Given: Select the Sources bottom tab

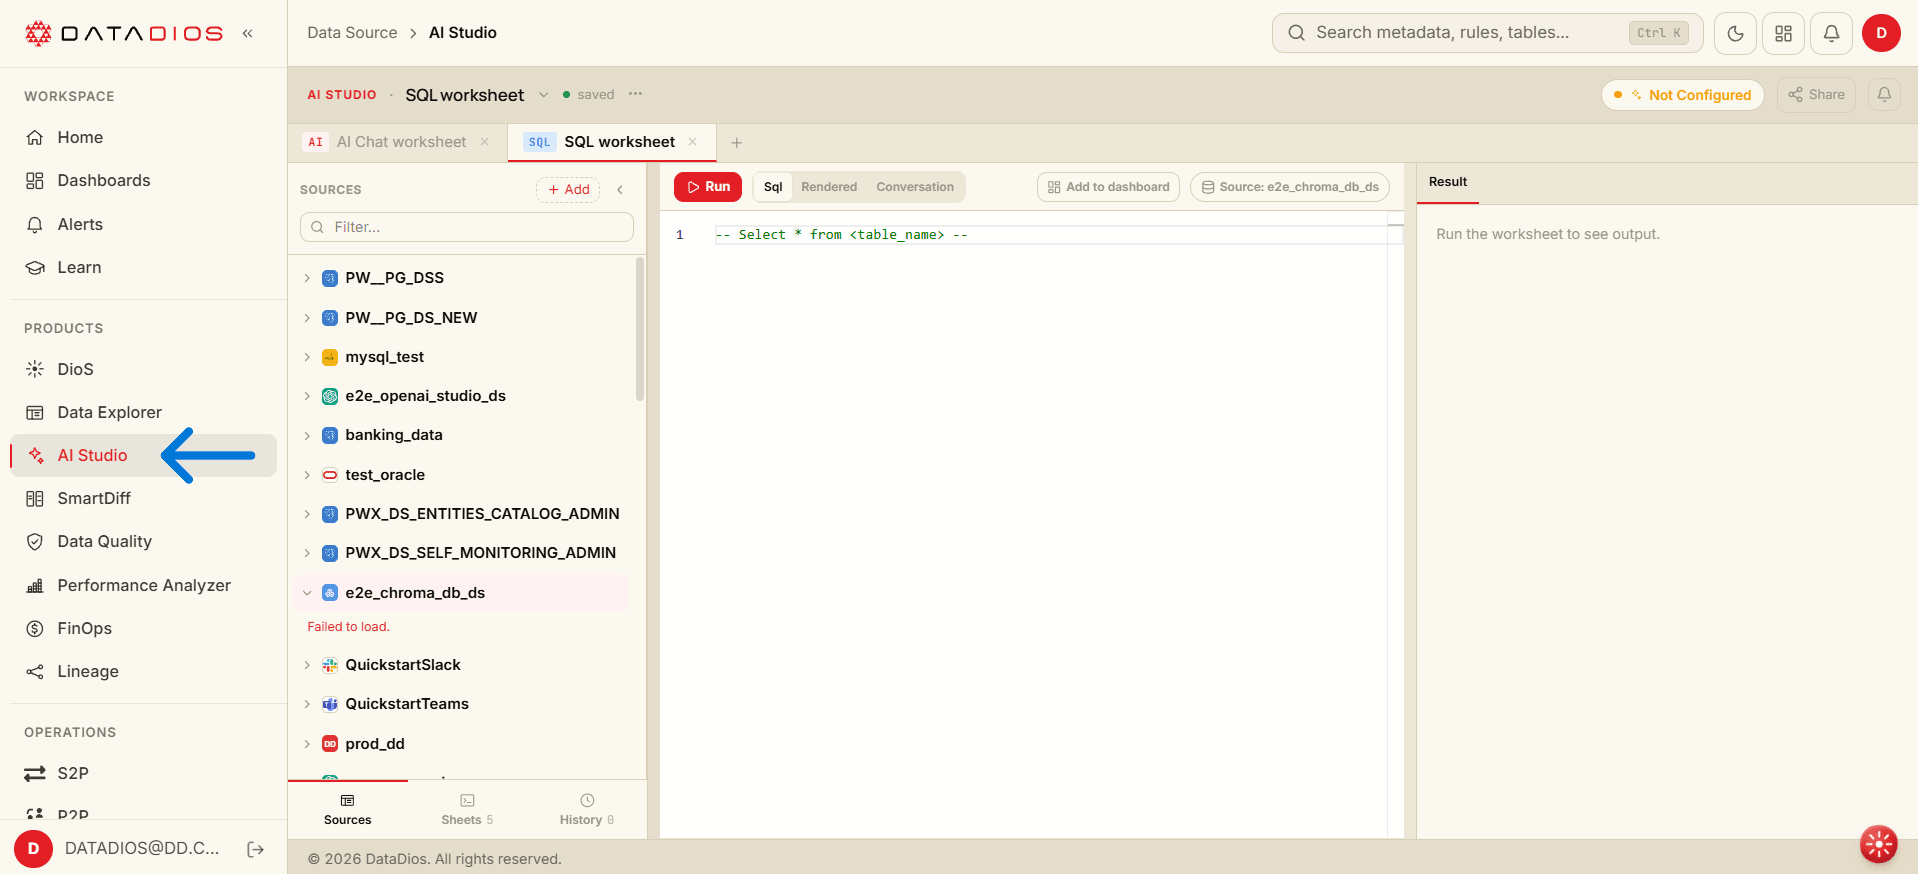Looking at the screenshot, I should [x=347, y=810].
